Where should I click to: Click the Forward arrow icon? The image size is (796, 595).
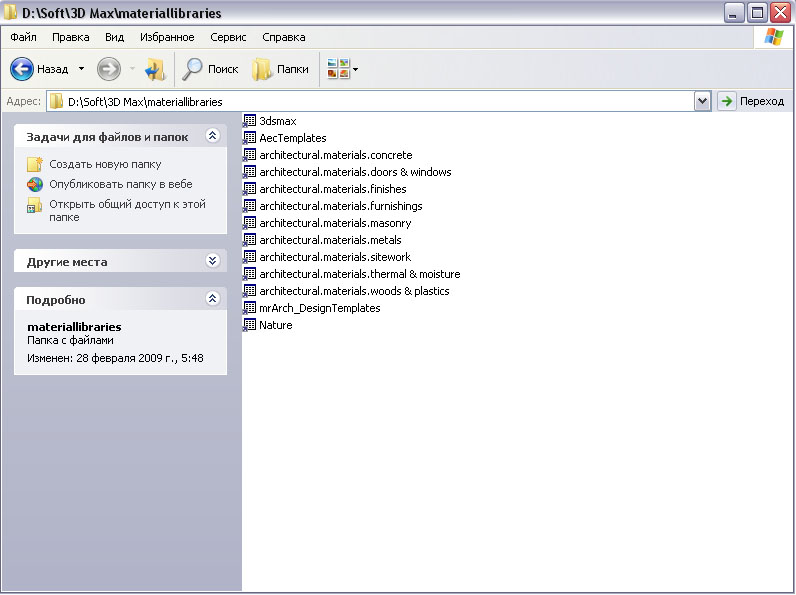click(x=109, y=69)
